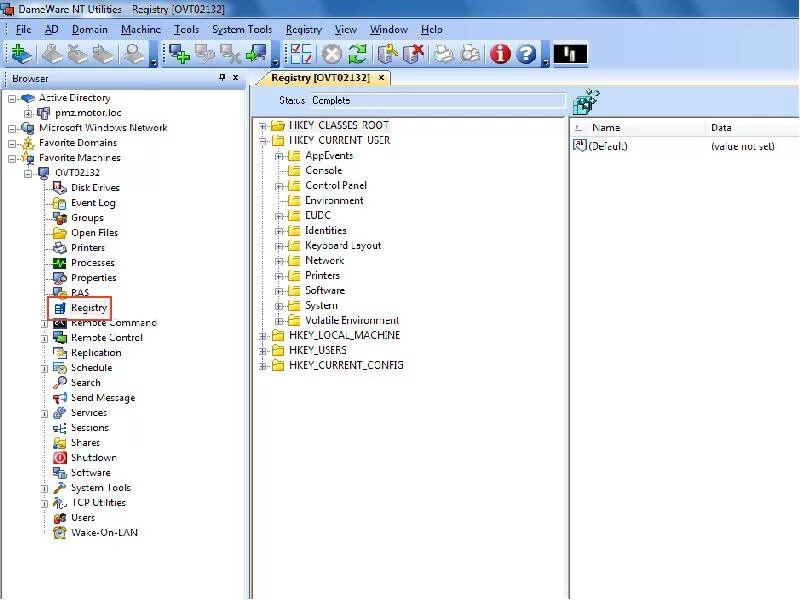This screenshot has height=600, width=800.
Task: Open Search in the Browser tree
Action: [x=86, y=383]
